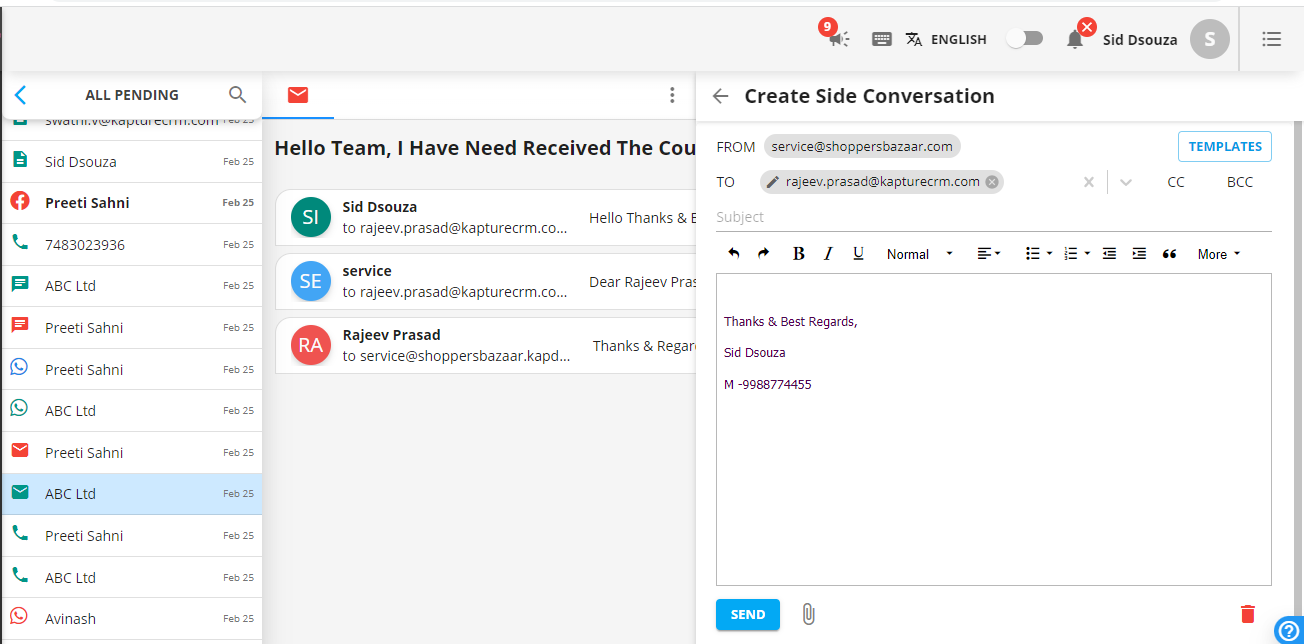Click the RA avatar of Rajeev Prasad
This screenshot has width=1304, height=644.
pos(311,345)
